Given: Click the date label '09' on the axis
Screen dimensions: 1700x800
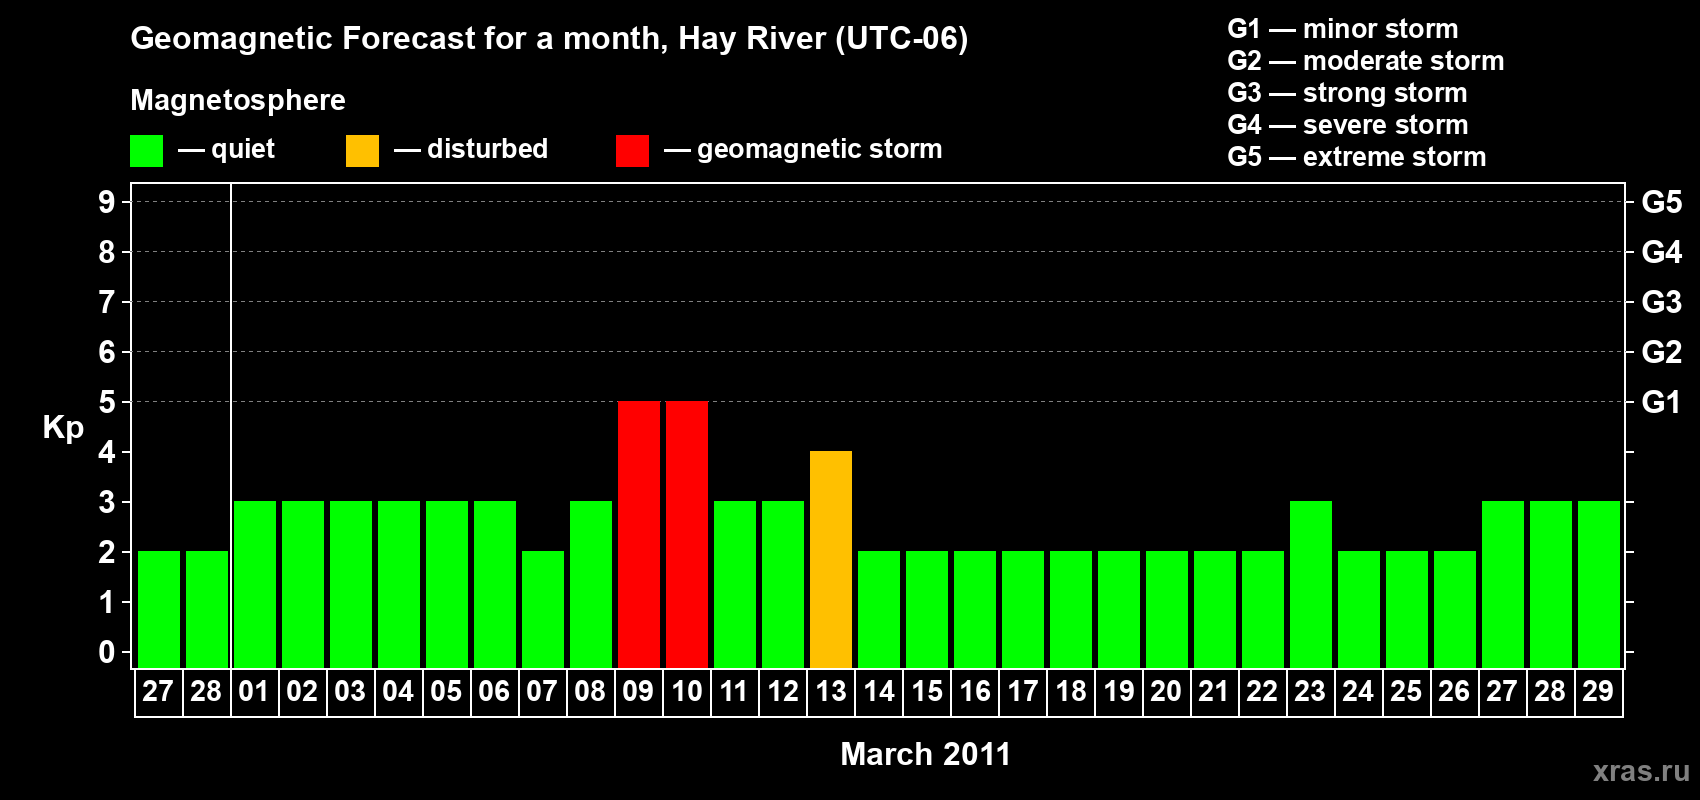Looking at the screenshot, I should 638,691.
